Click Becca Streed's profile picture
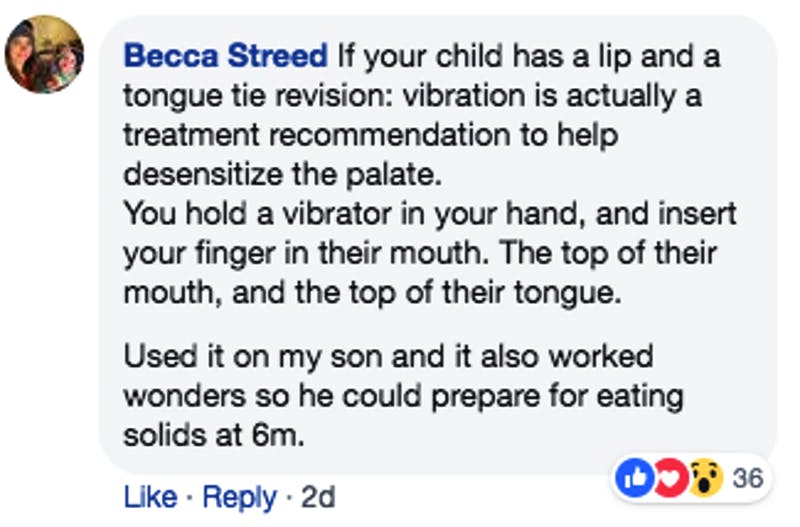800x527 pixels. 44,55
